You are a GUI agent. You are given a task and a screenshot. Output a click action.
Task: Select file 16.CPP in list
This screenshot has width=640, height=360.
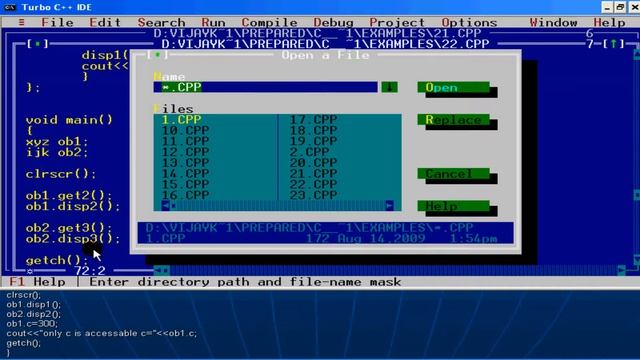tap(186, 195)
